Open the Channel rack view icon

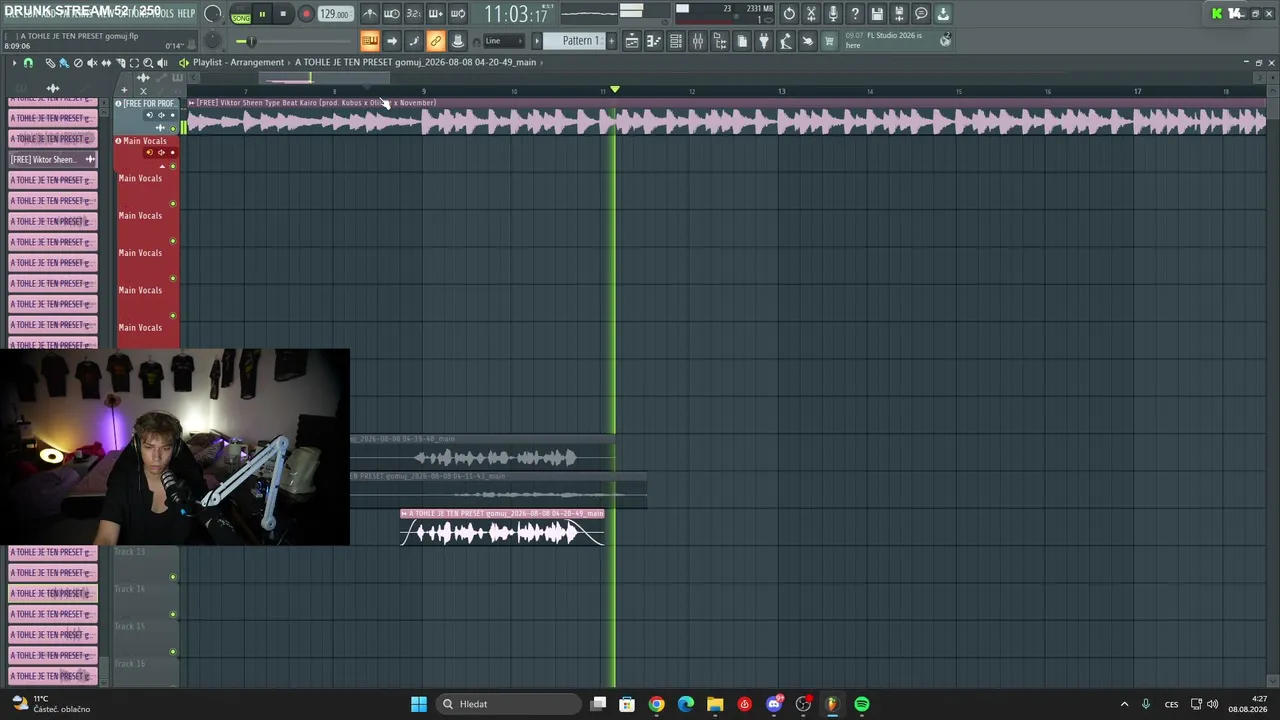(676, 41)
